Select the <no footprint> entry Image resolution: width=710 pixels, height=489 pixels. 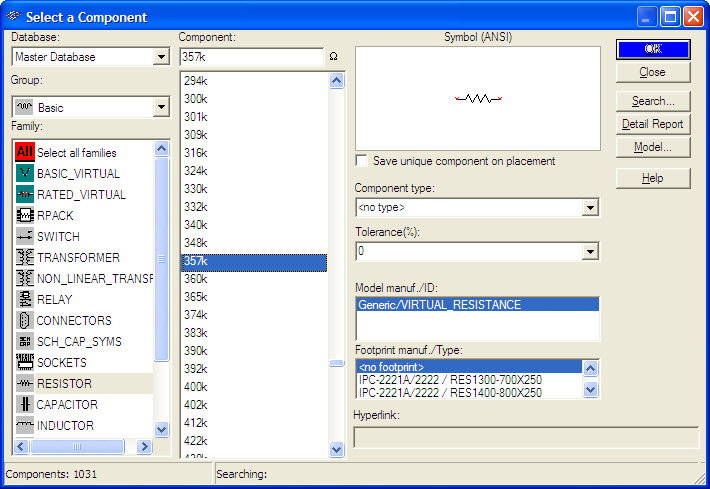point(469,367)
